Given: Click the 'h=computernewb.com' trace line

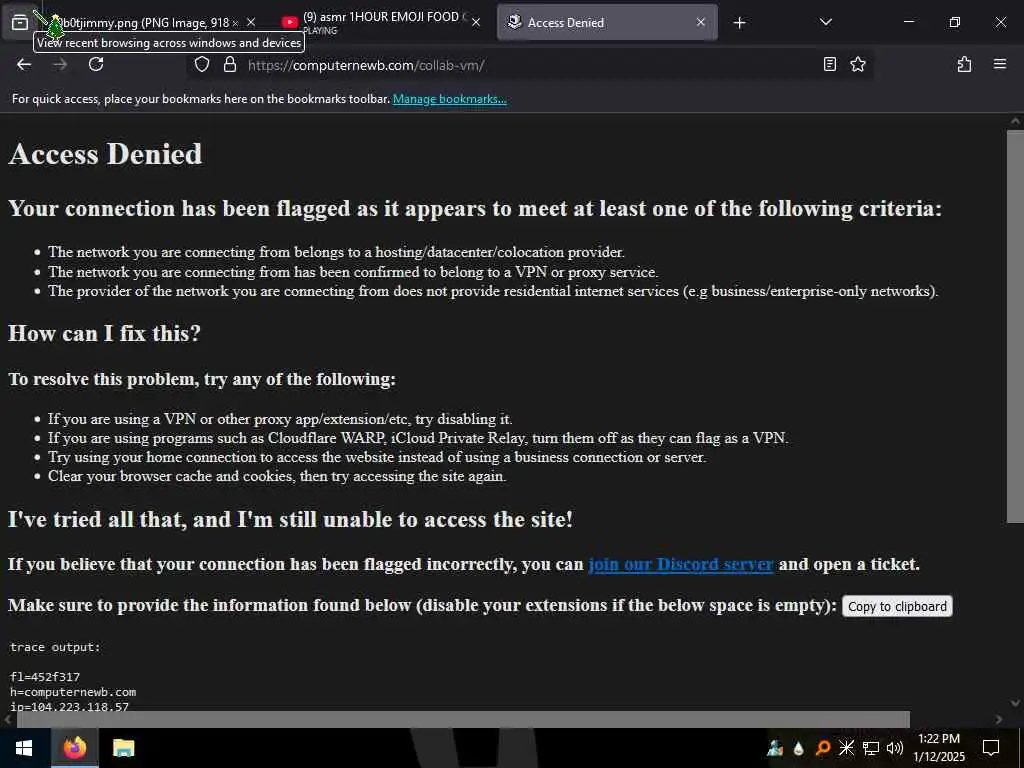Looking at the screenshot, I should (x=73, y=692).
